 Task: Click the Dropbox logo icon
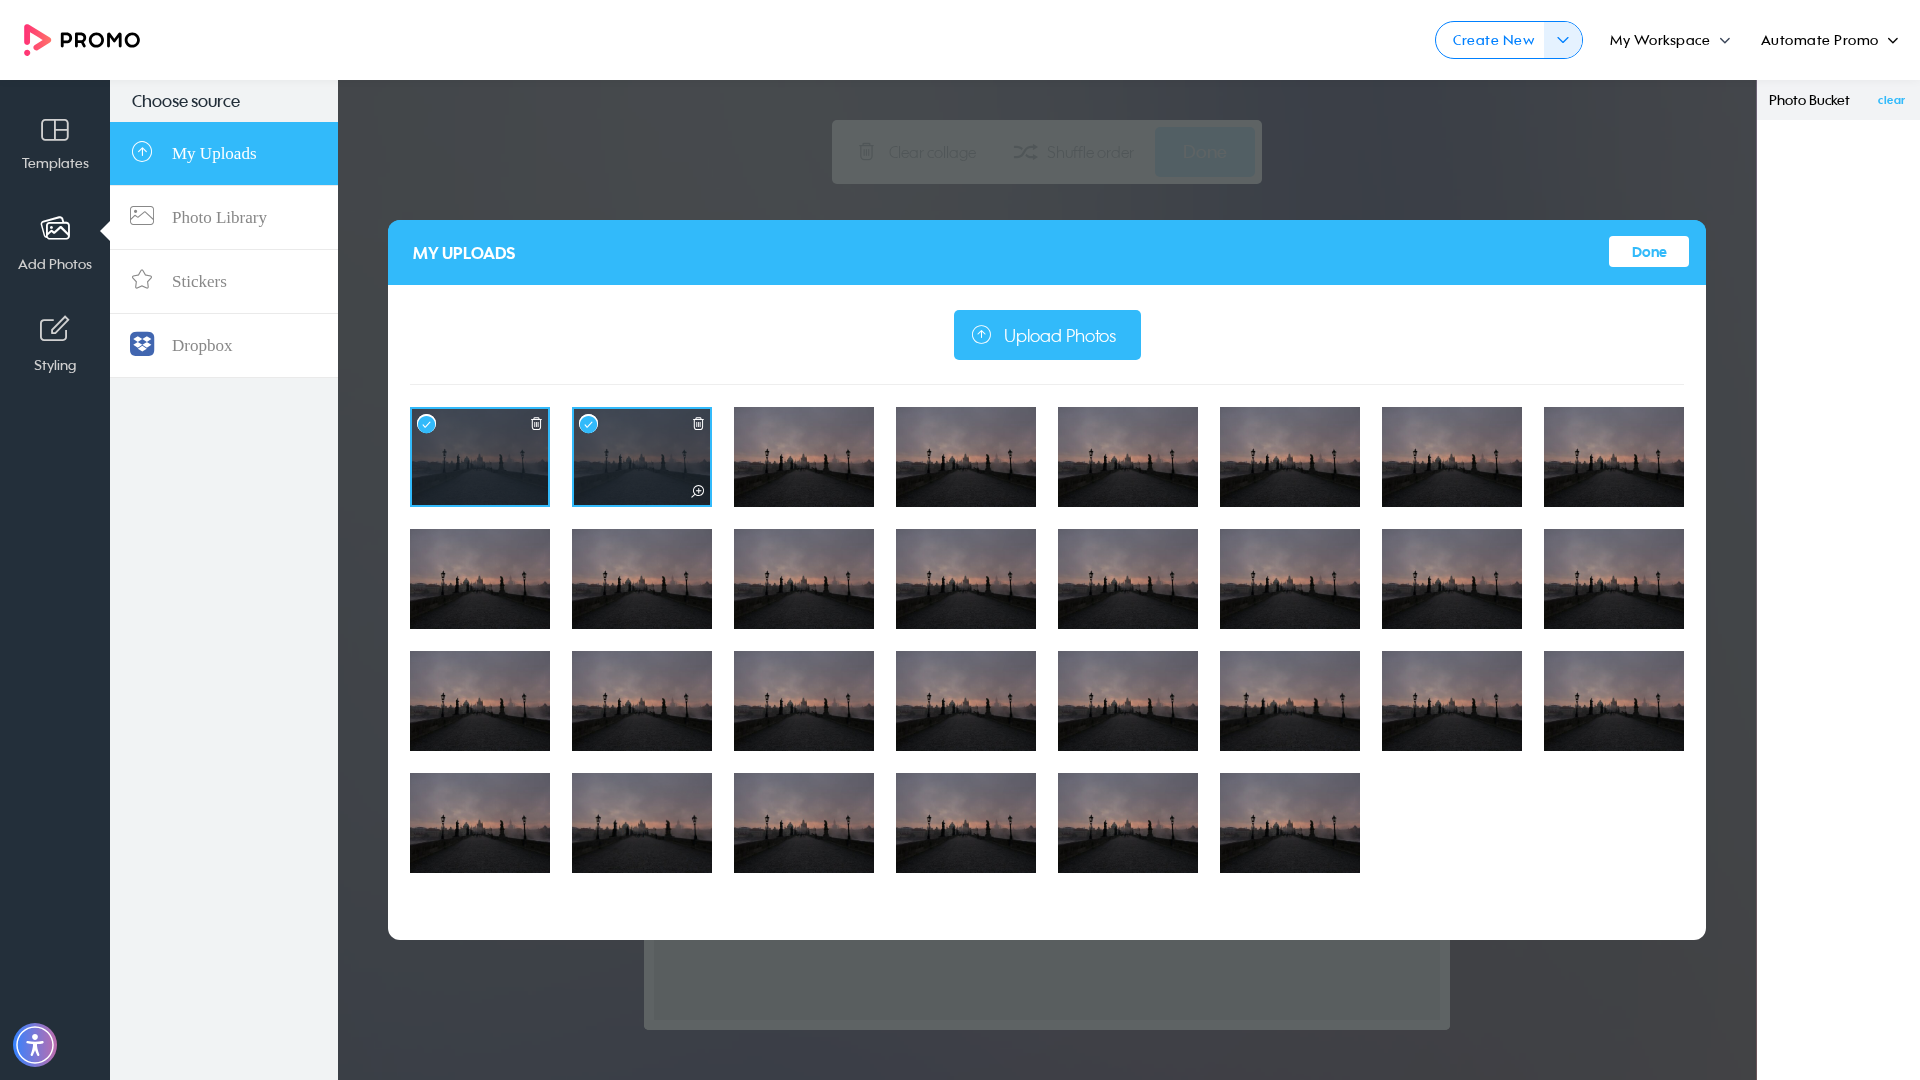click(142, 345)
